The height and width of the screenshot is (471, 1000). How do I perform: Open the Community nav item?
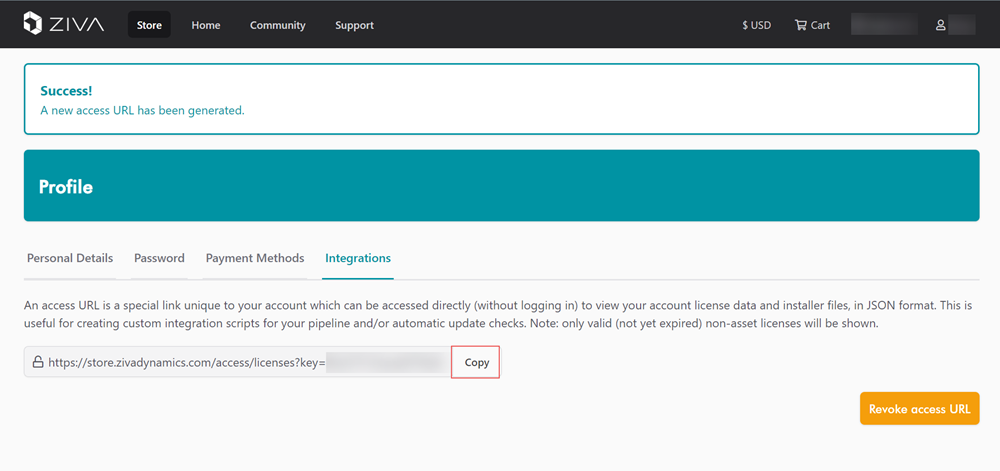click(277, 25)
